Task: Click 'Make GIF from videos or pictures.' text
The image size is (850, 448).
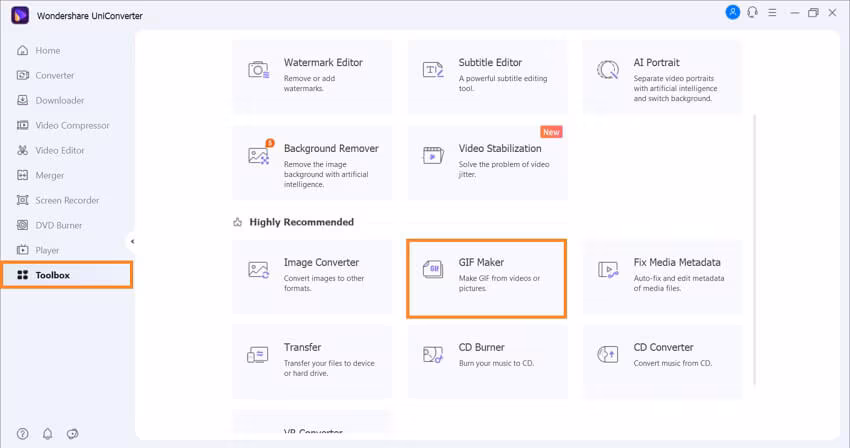Action: [499, 283]
